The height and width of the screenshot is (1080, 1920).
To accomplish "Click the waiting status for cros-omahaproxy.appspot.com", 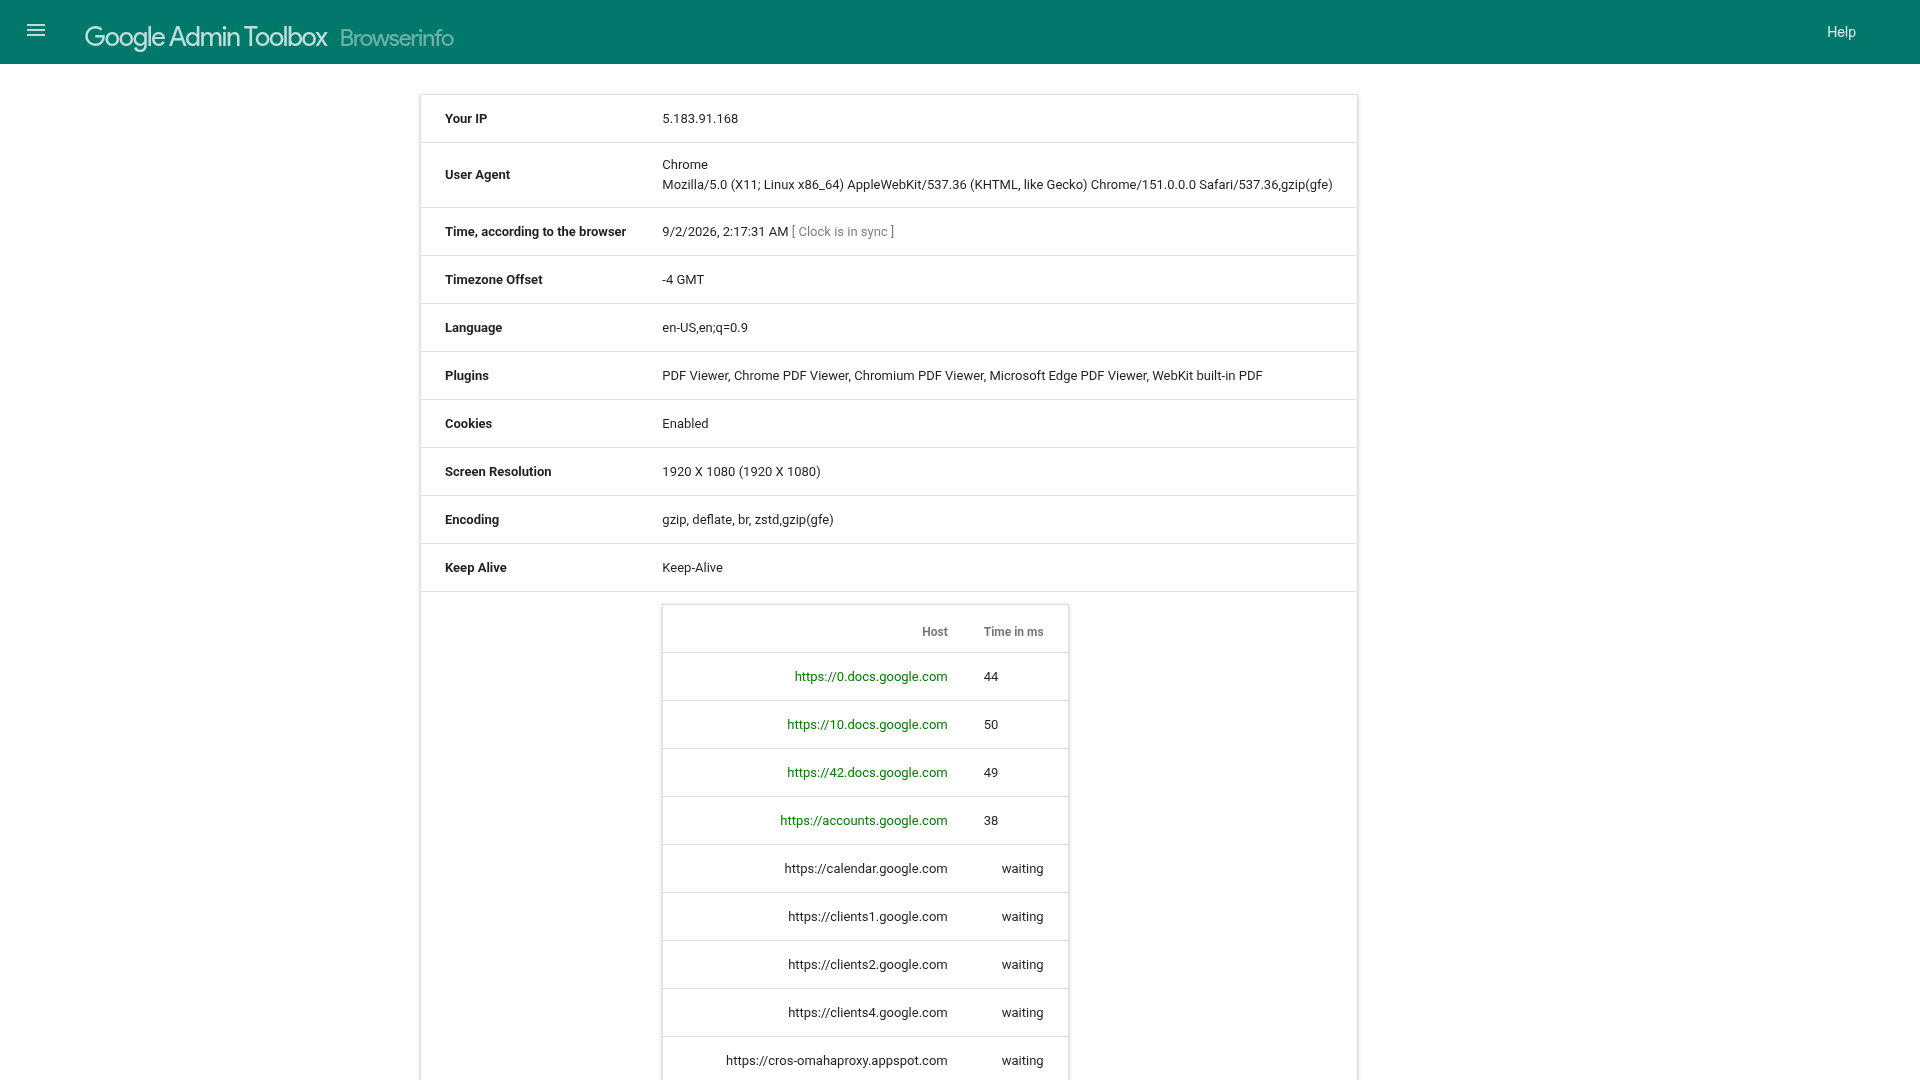I will click(1022, 1061).
